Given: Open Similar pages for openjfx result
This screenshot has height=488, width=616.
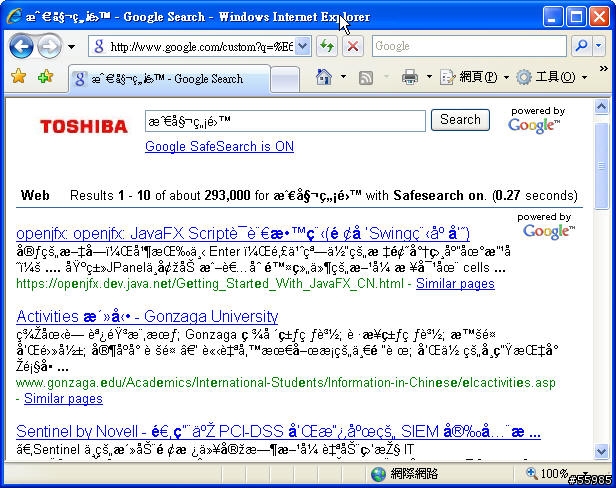Looking at the screenshot, I should click(455, 283).
